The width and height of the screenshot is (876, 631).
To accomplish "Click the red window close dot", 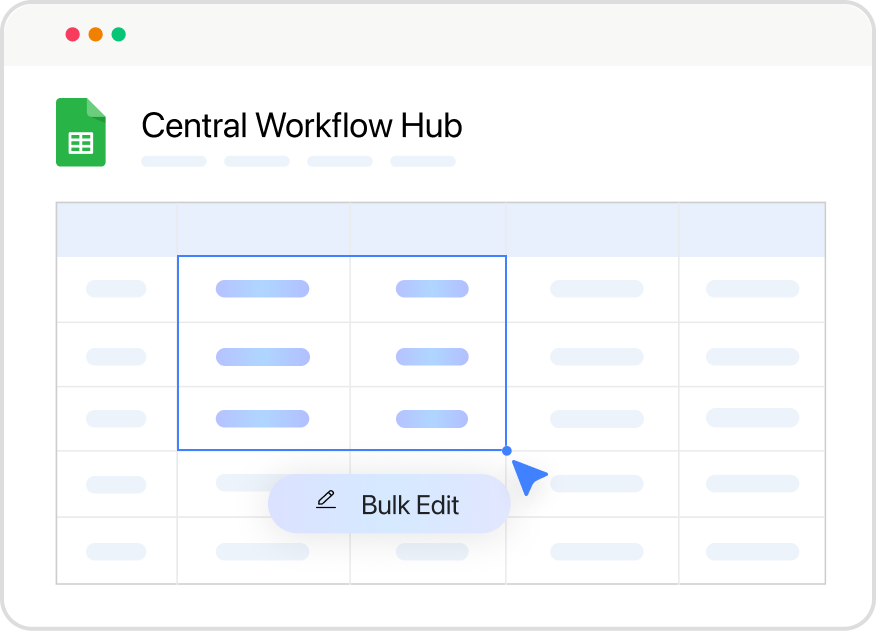I will coord(73,35).
